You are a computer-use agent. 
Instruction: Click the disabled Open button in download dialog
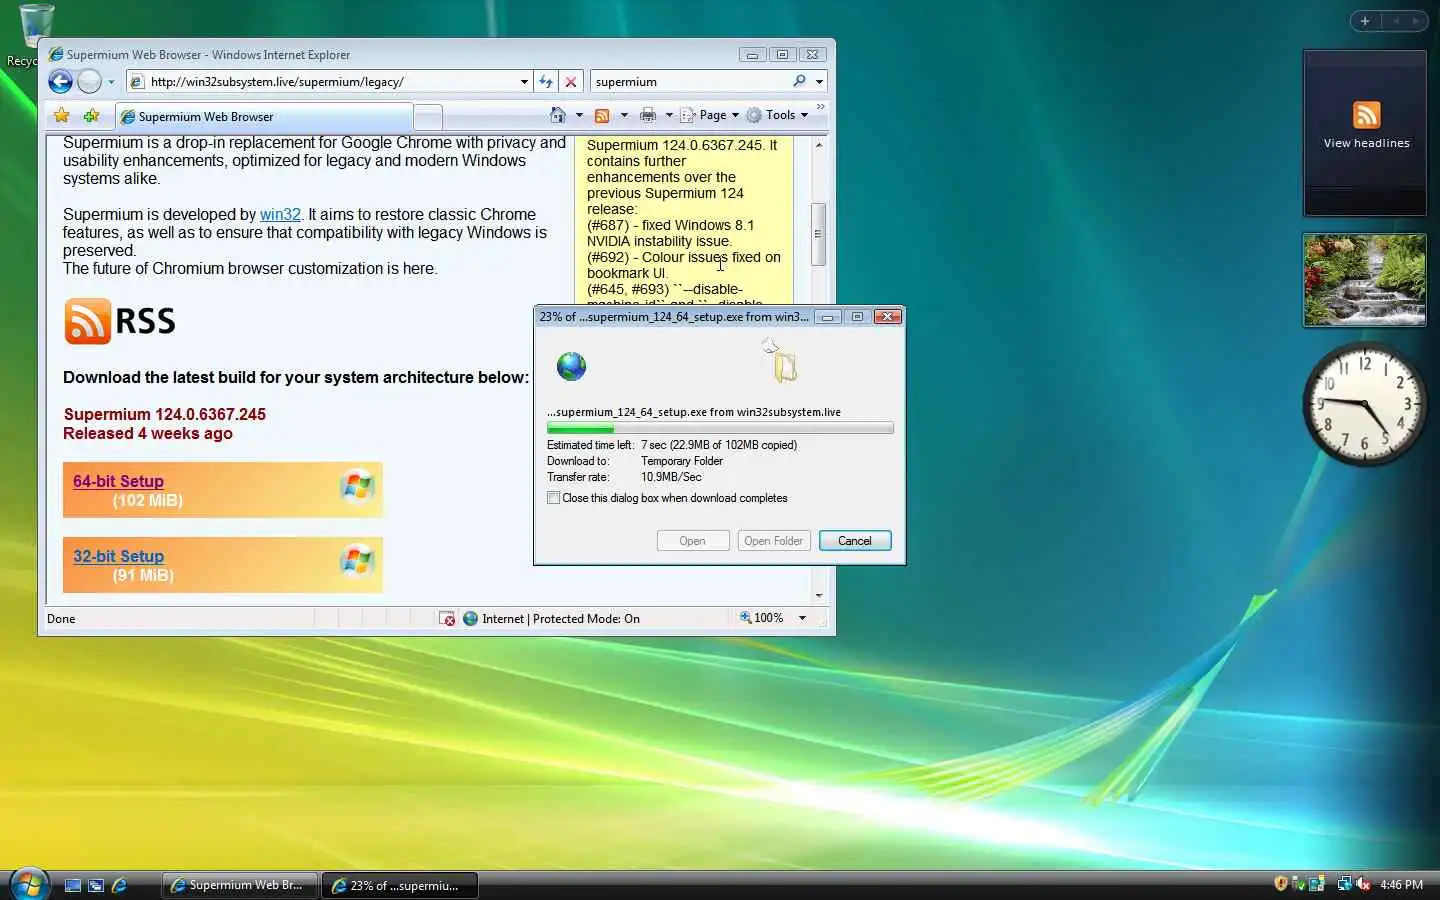[x=693, y=541]
